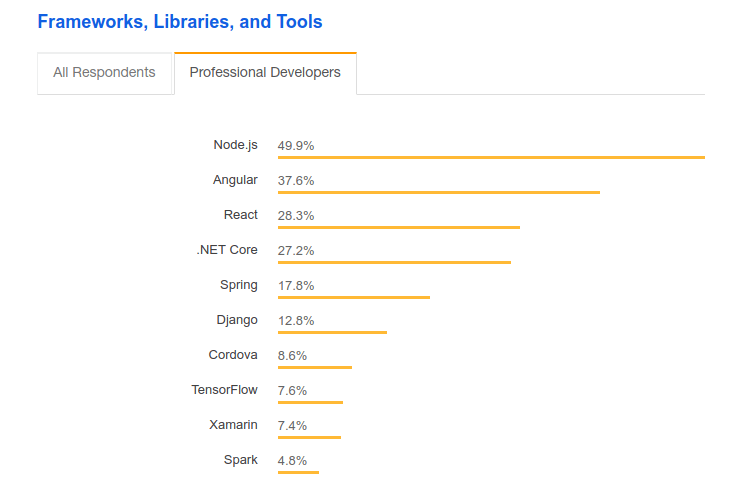This screenshot has width=745, height=483.
Task: Switch to the All Respondents tab
Action: pyautogui.click(x=104, y=72)
